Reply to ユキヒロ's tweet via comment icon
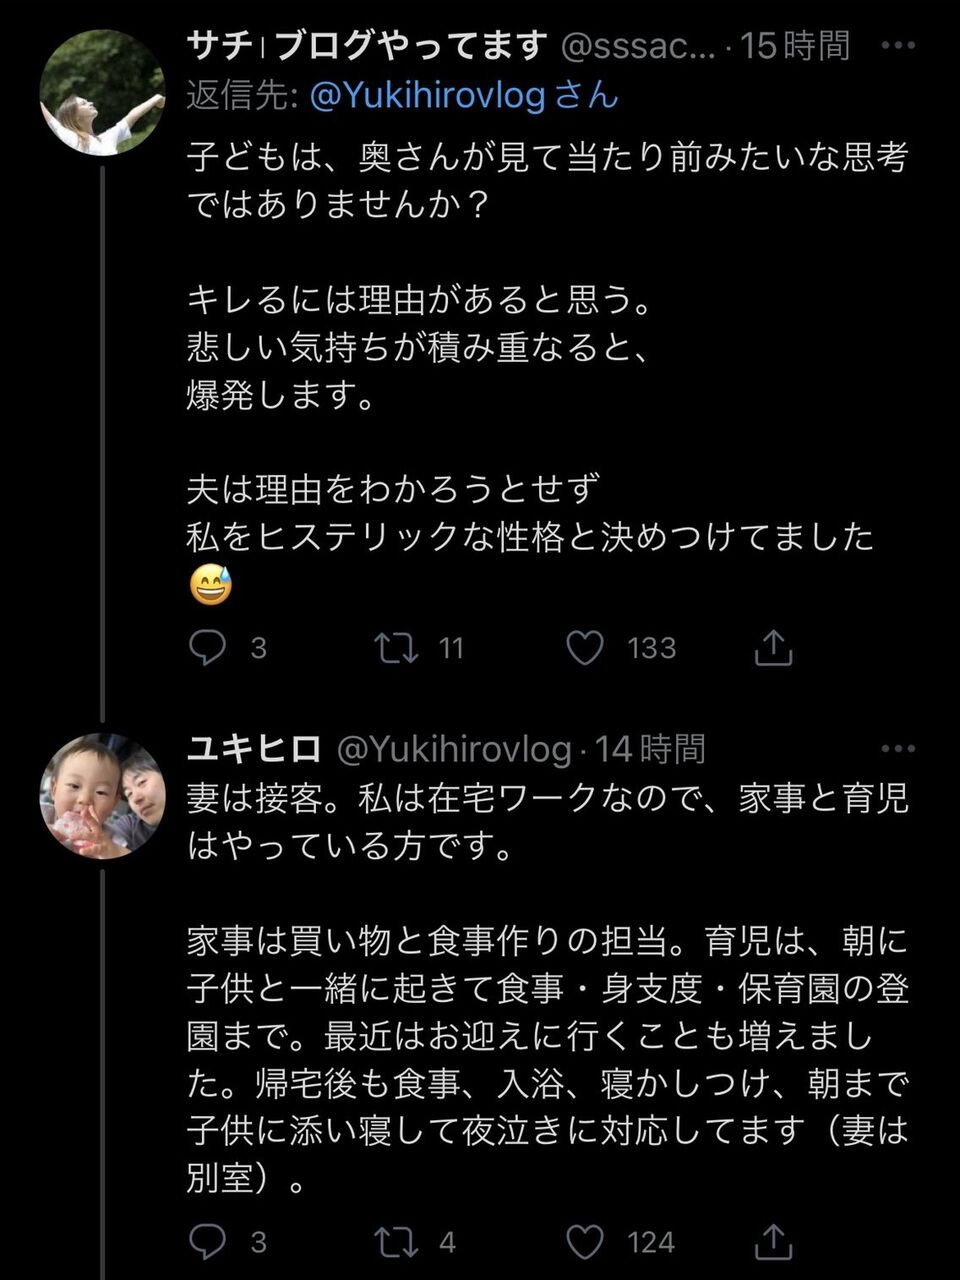The image size is (960, 1280). [x=207, y=1242]
